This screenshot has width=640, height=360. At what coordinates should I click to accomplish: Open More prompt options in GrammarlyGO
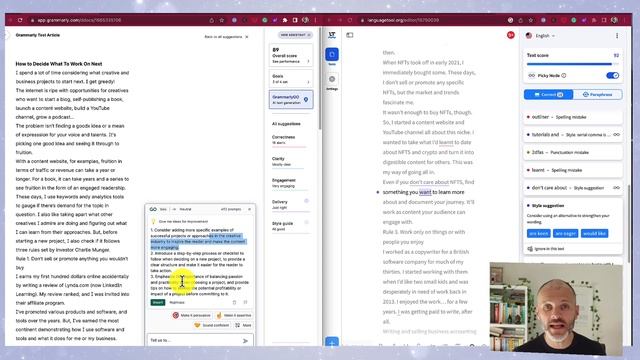coord(243,325)
